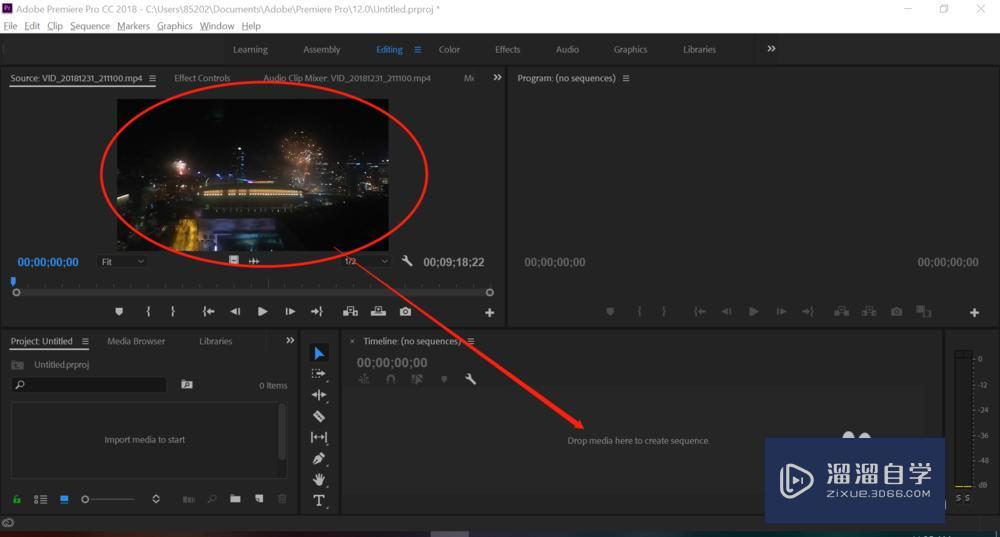Switch to Media Browser tab
1000x537 pixels.
point(136,341)
